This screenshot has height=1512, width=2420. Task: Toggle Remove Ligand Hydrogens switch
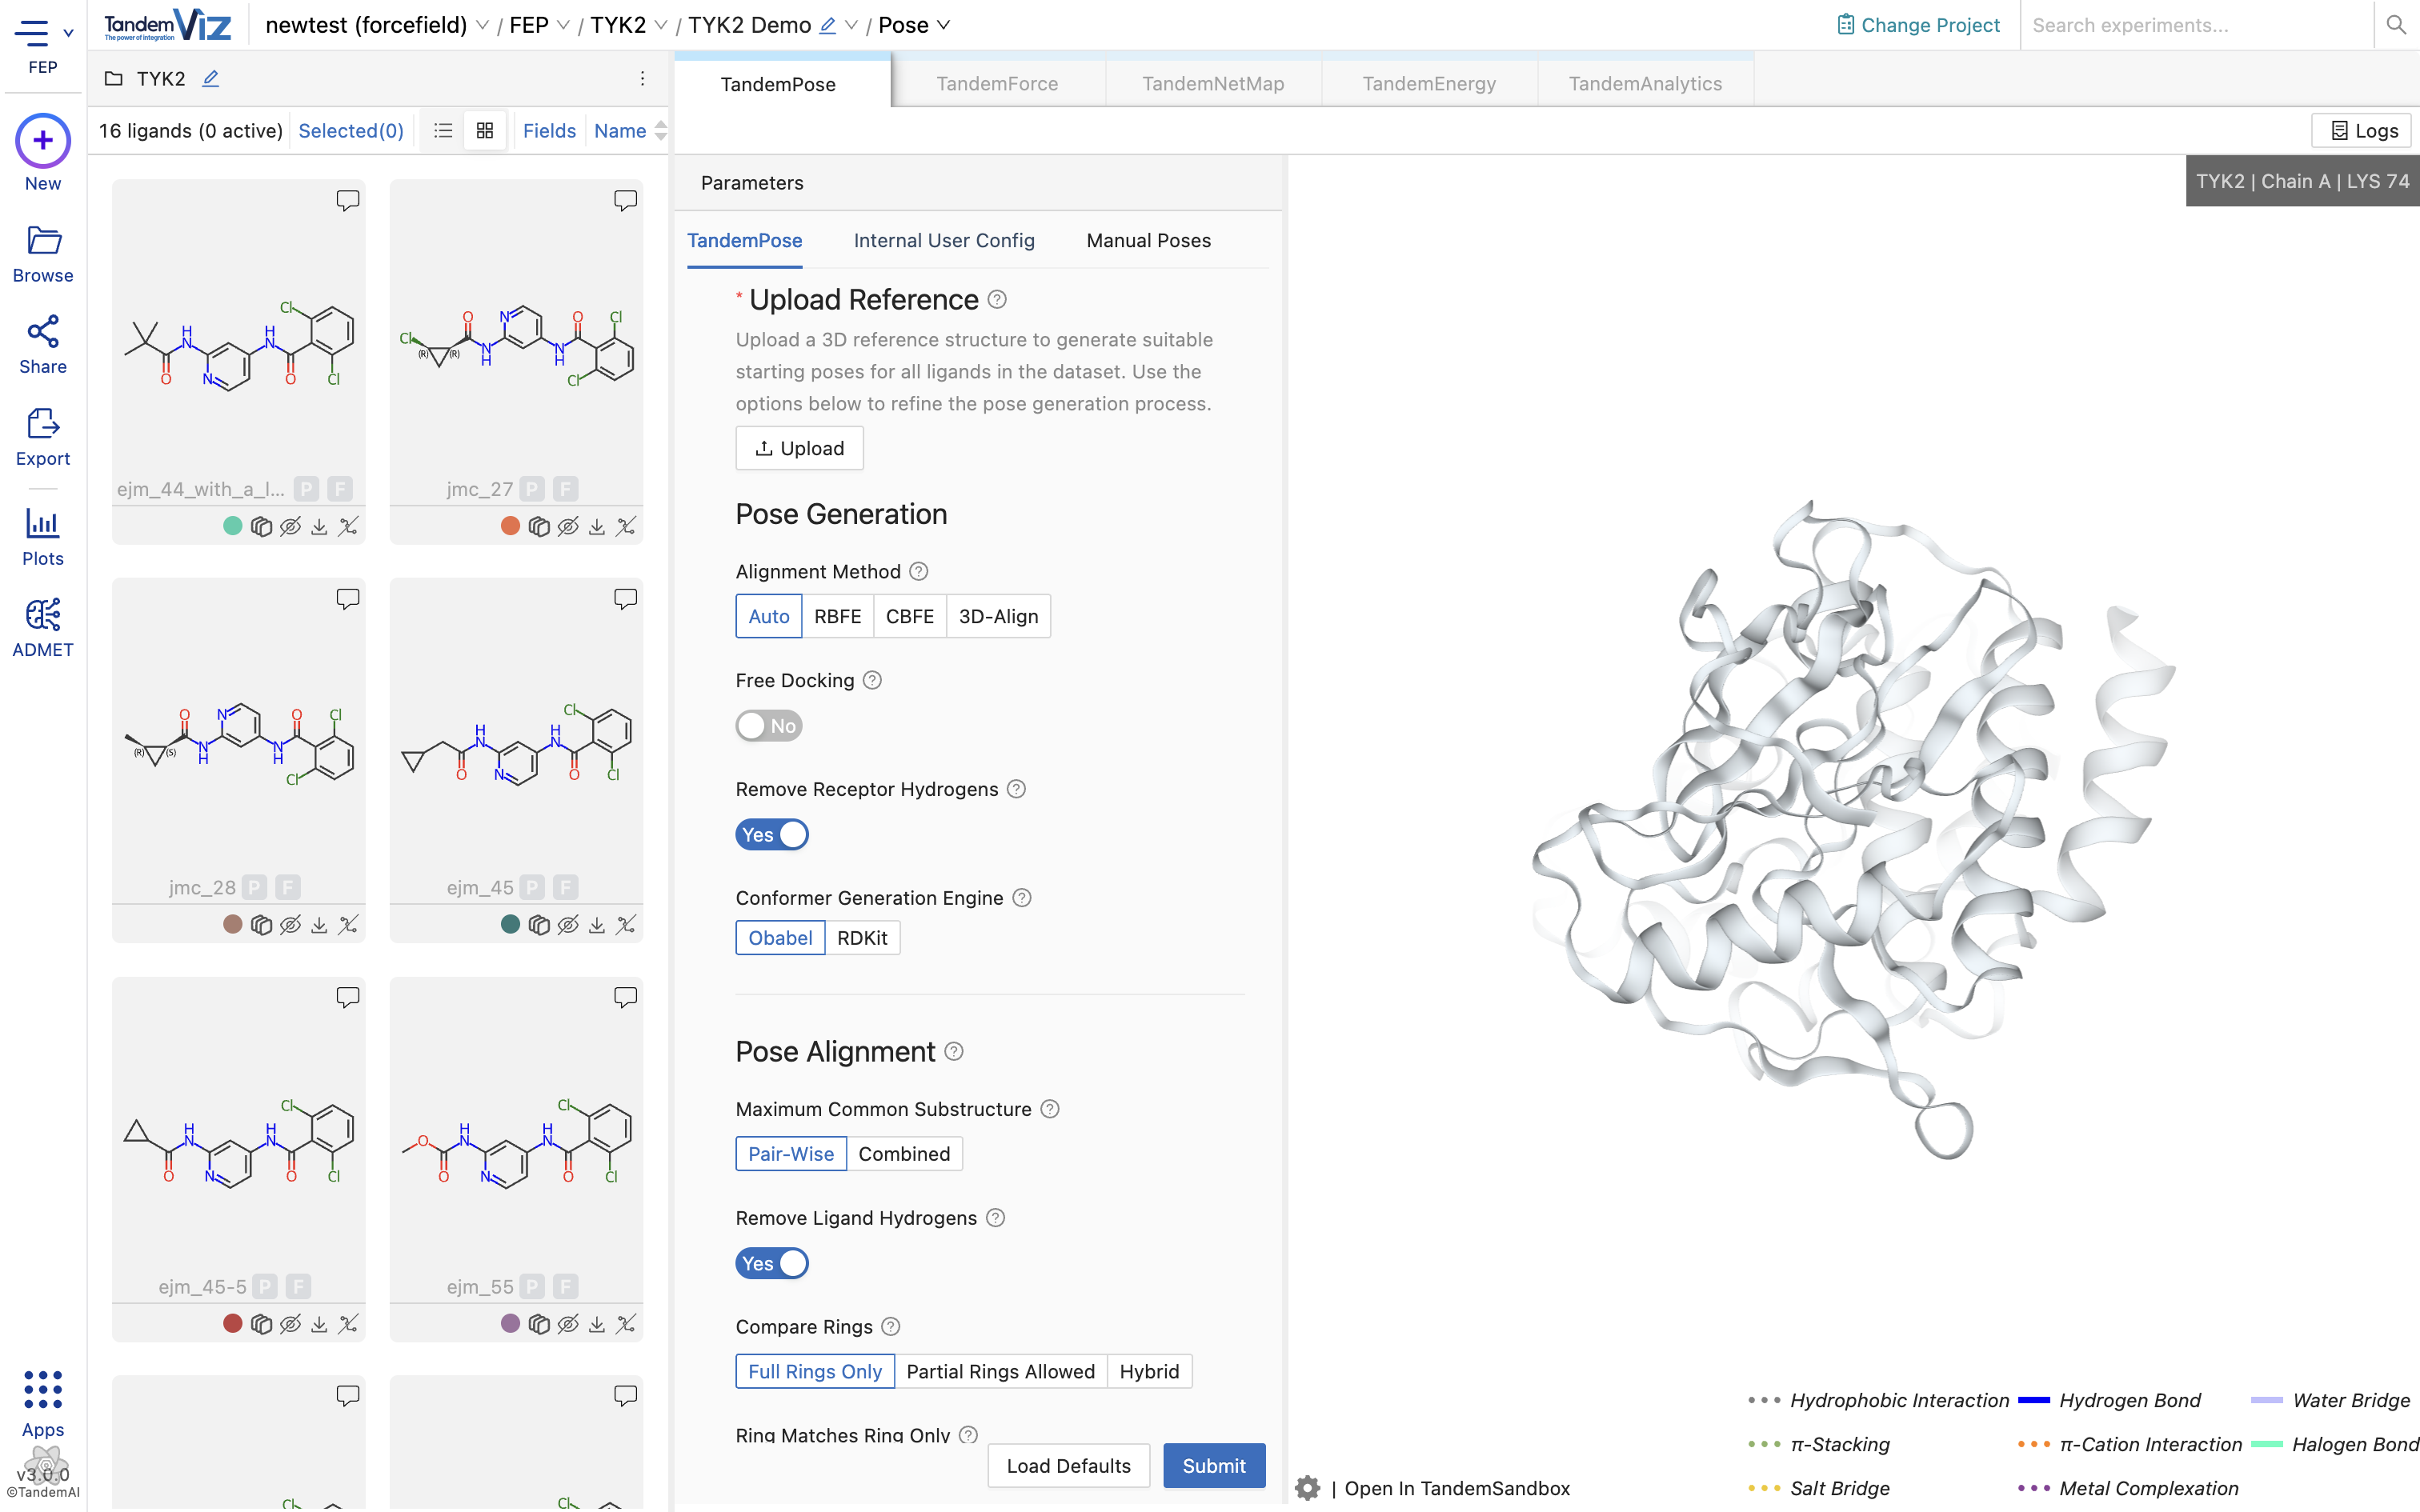(x=772, y=1264)
